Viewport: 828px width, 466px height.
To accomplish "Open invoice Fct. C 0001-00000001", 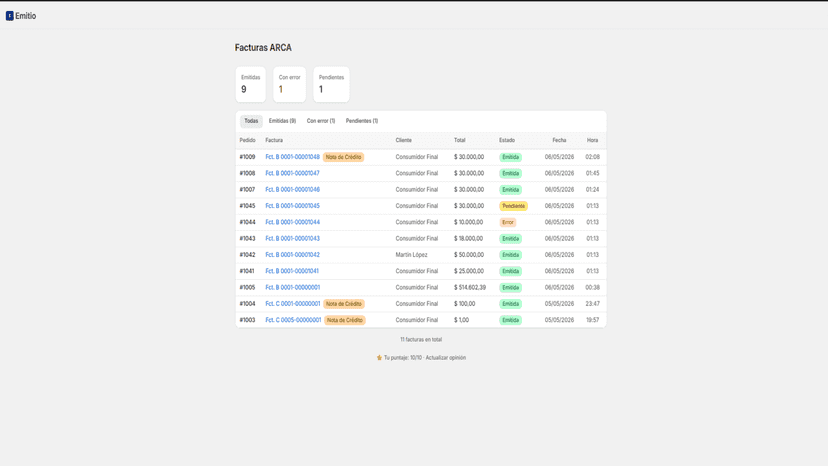I will click(293, 304).
